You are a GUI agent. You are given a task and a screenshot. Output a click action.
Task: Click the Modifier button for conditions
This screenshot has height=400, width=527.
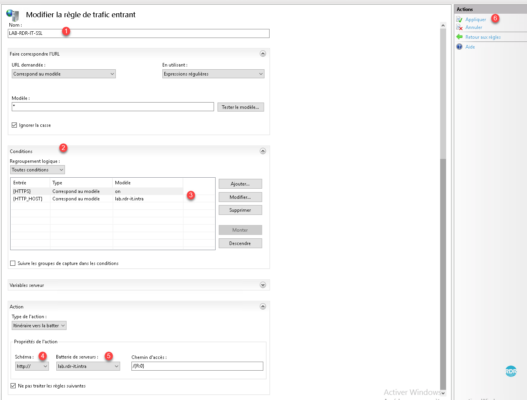pos(240,197)
